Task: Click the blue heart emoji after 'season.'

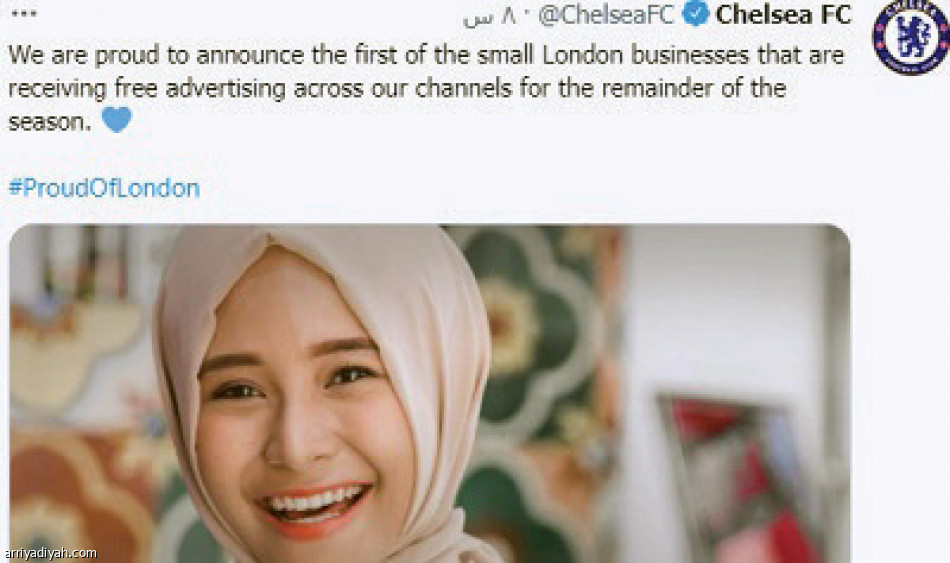Action: point(116,119)
